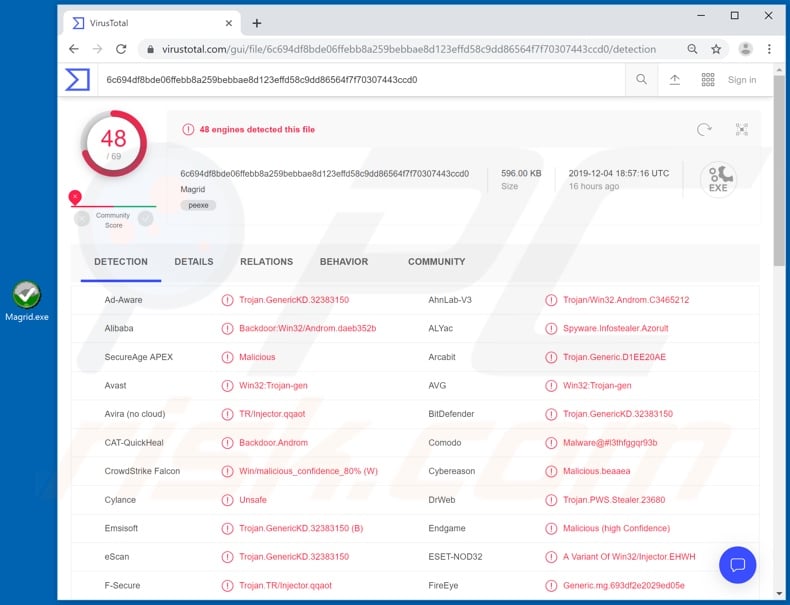Click the 48 / 69 detection score circle
790x605 pixels.
114,144
